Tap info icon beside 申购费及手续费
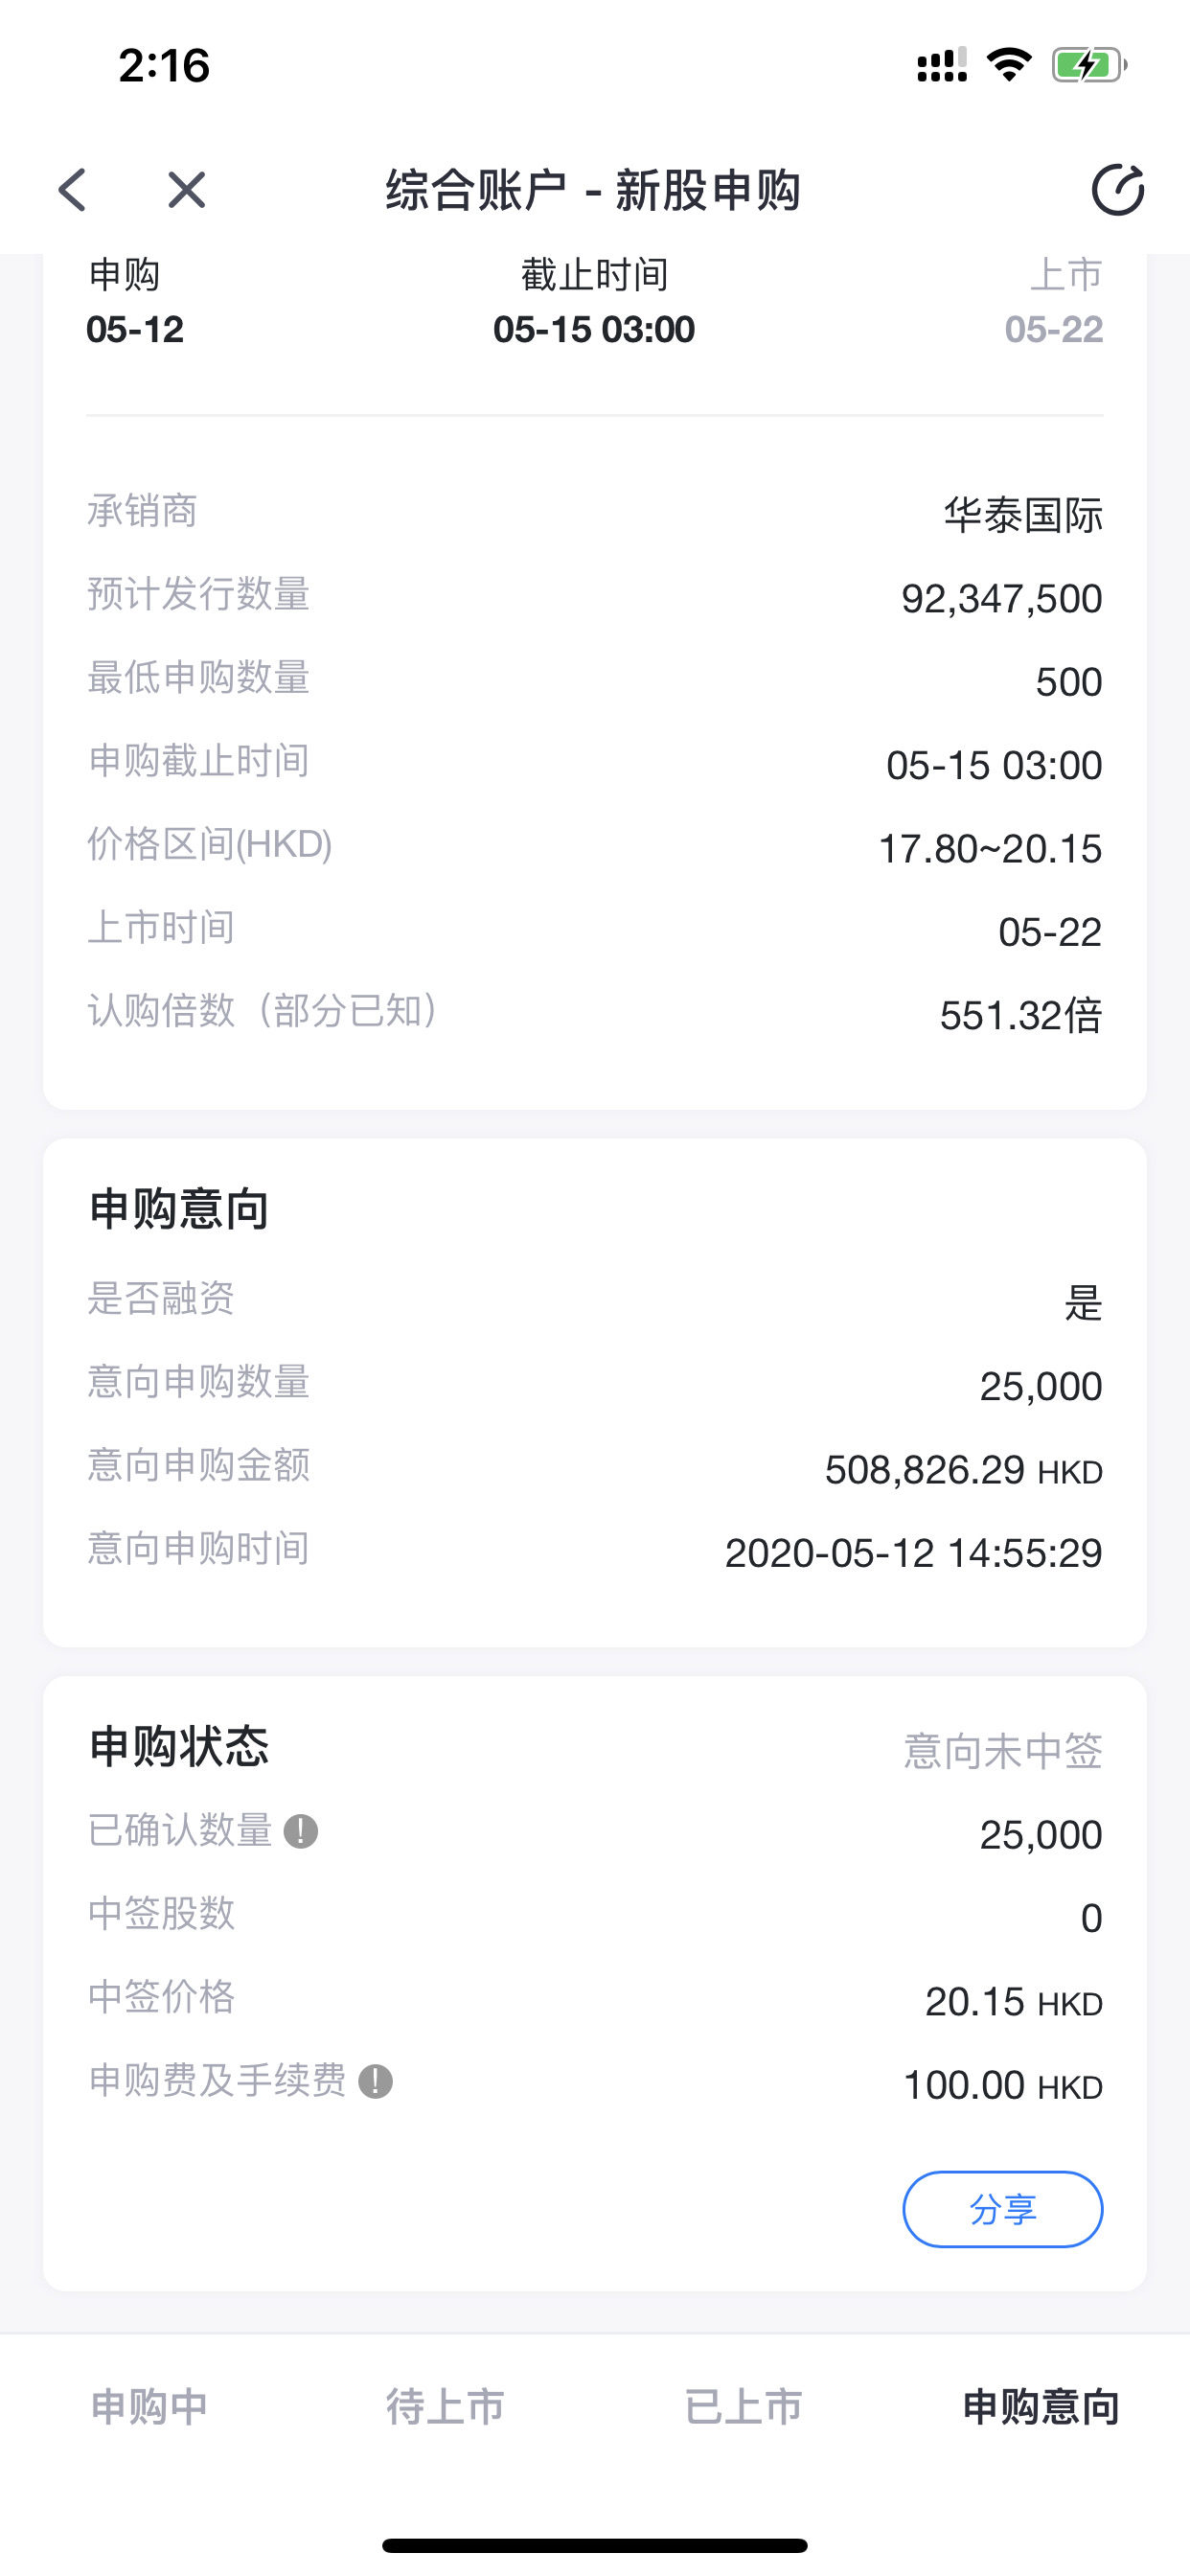This screenshot has width=1190, height=2576. coord(376,2082)
